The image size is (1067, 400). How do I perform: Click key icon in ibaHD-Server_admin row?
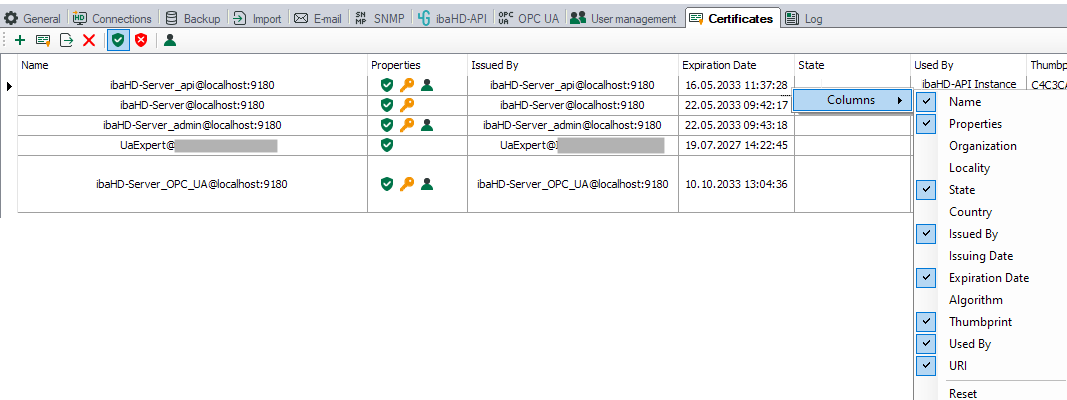(x=407, y=125)
